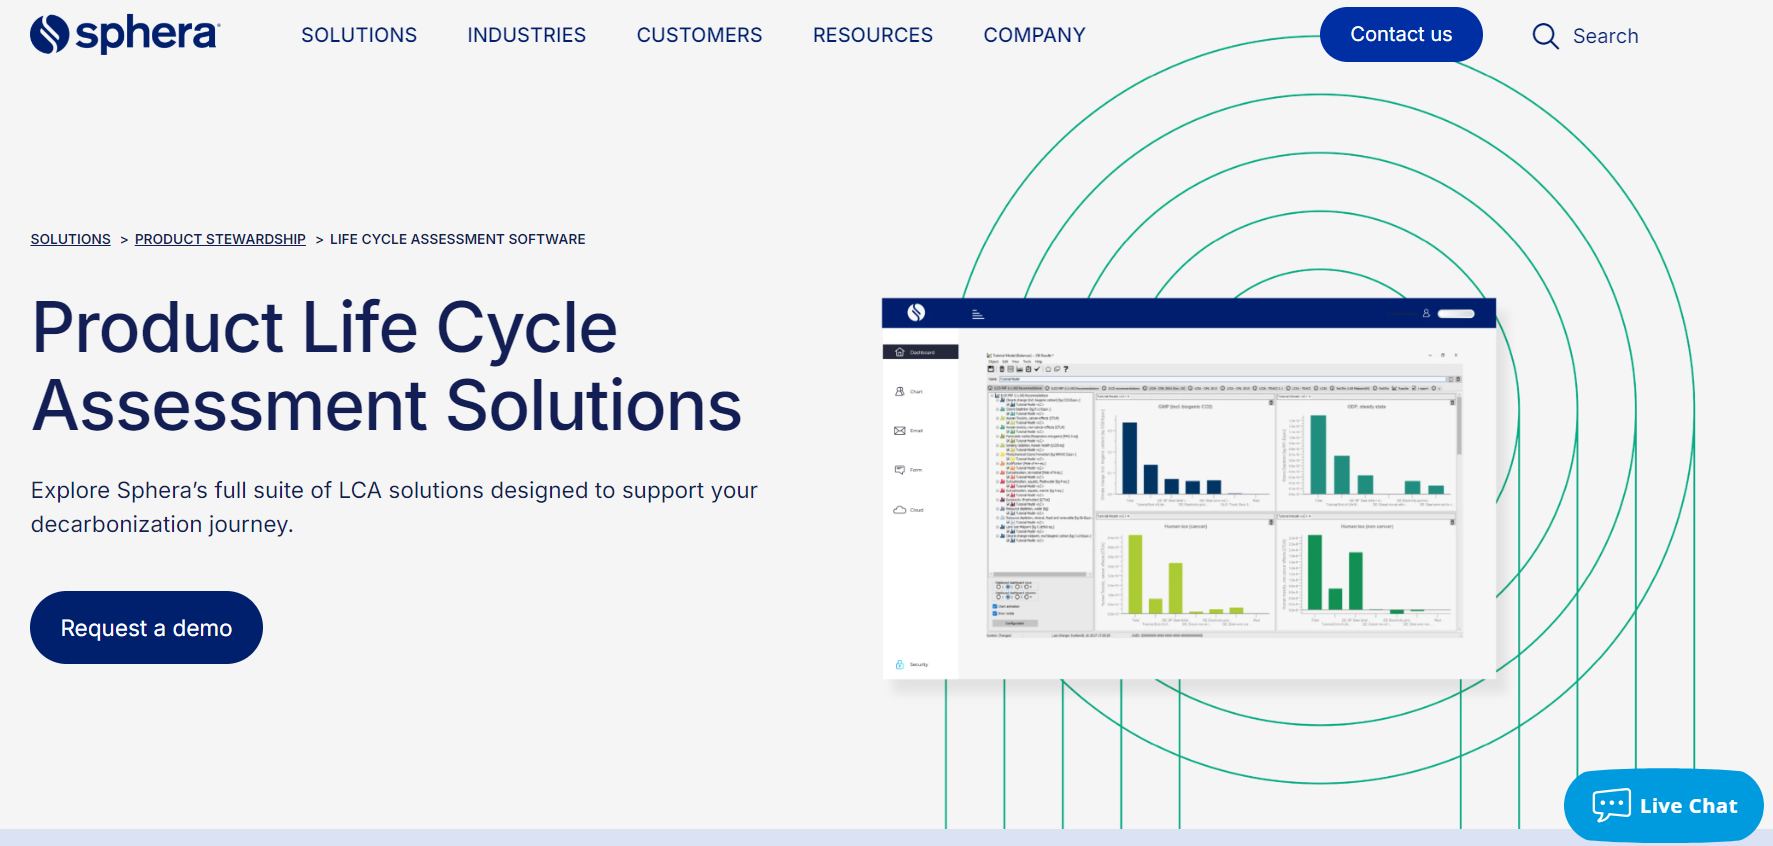This screenshot has width=1773, height=846.
Task: Open the RESOURCES navigation menu
Action: pos(873,35)
